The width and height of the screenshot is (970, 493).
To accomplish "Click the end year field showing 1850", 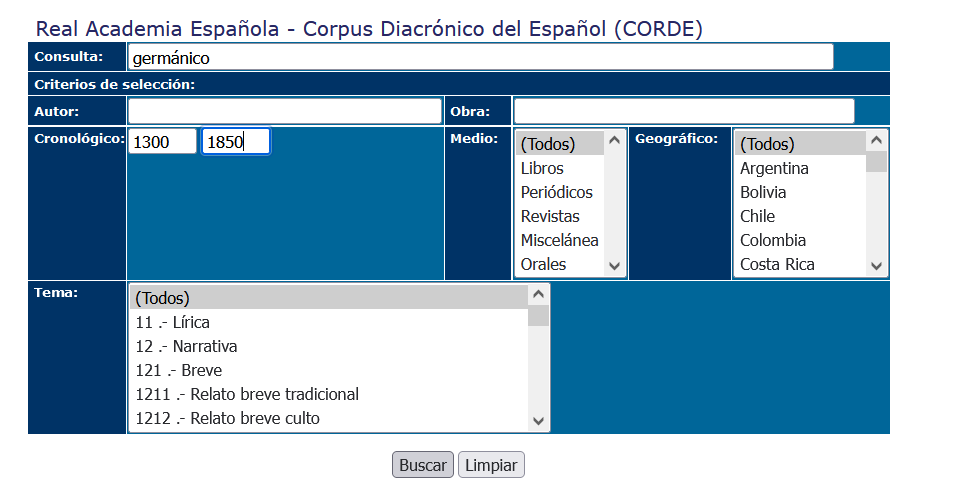I will [236, 142].
